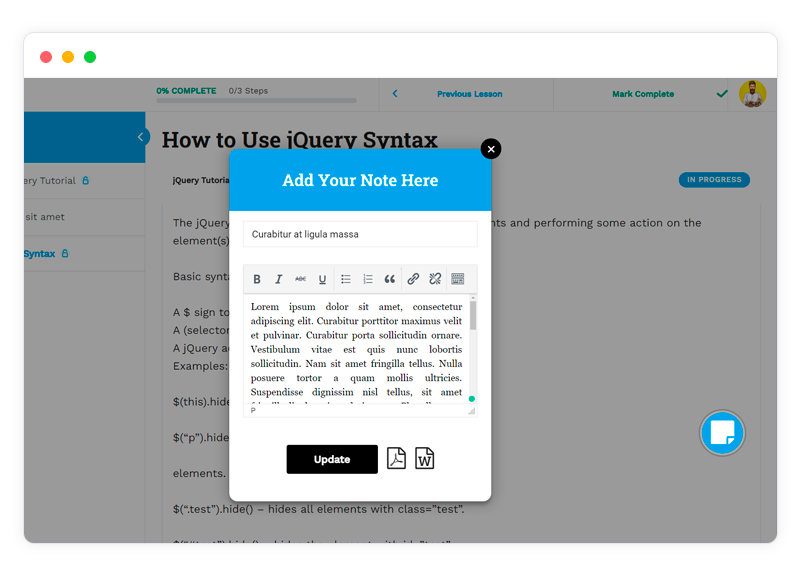Click inside the note body text area
The image size is (800, 574).
pyautogui.click(x=356, y=350)
